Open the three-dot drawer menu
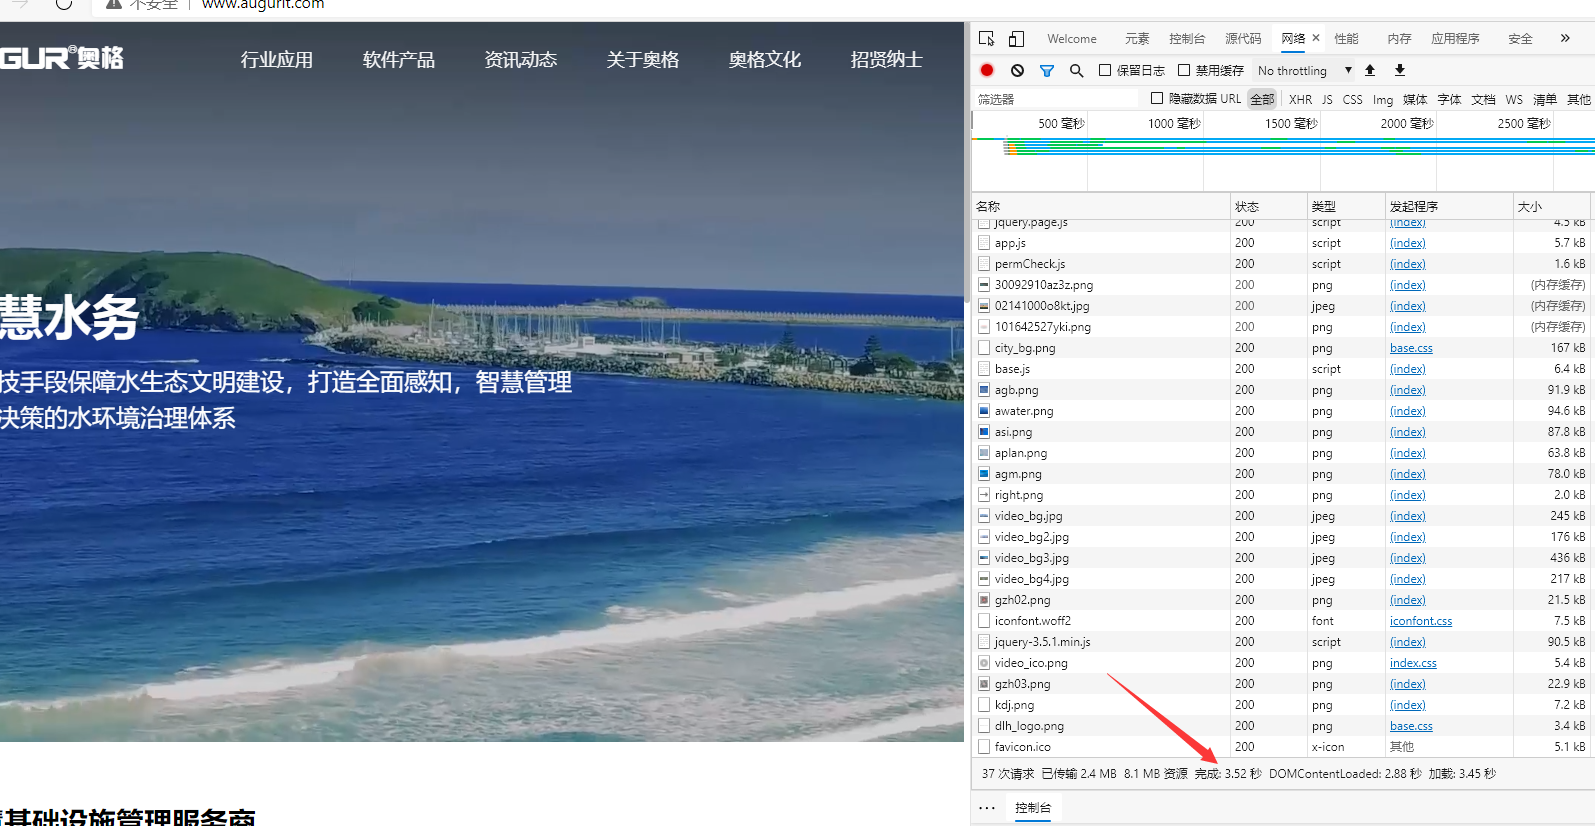This screenshot has width=1595, height=826. pos(987,808)
